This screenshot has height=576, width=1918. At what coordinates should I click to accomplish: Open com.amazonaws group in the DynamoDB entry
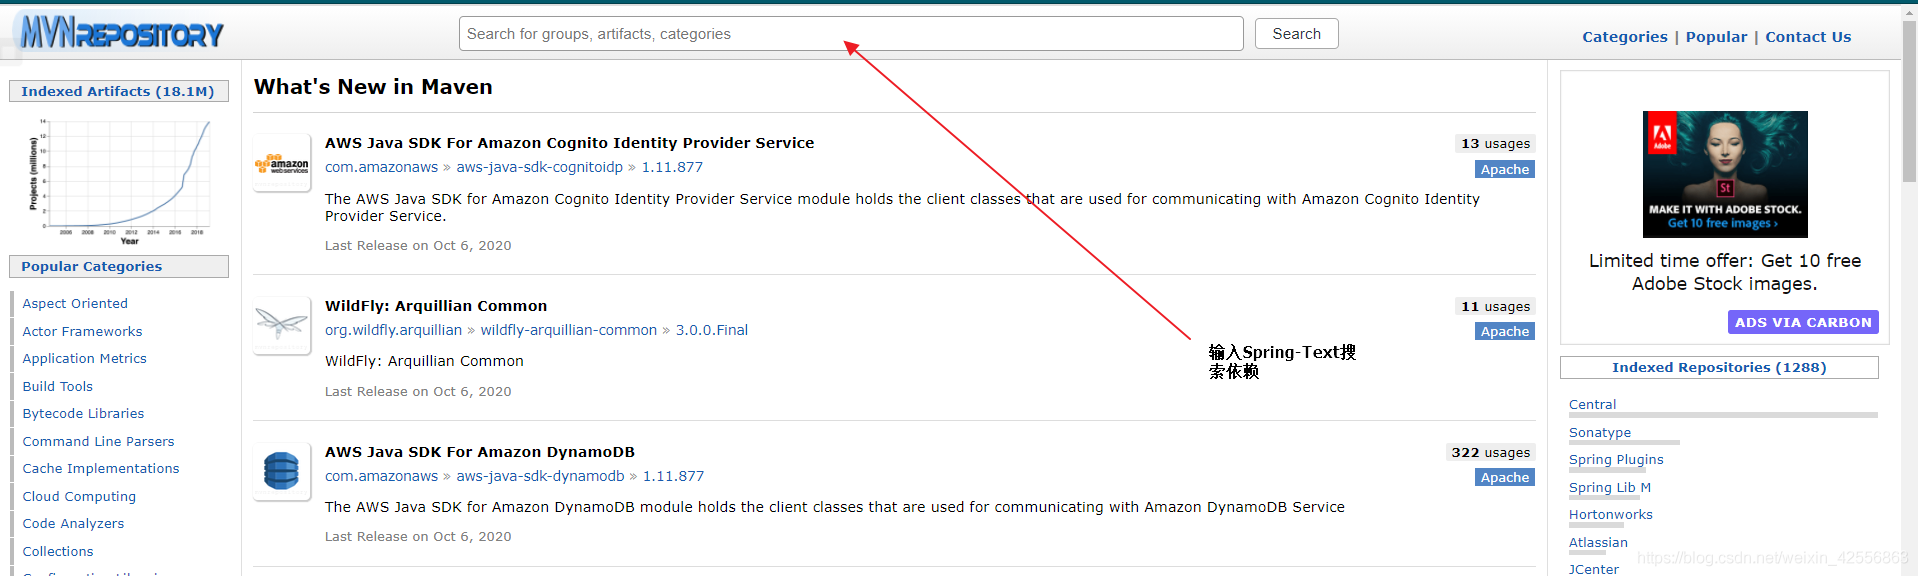(381, 476)
